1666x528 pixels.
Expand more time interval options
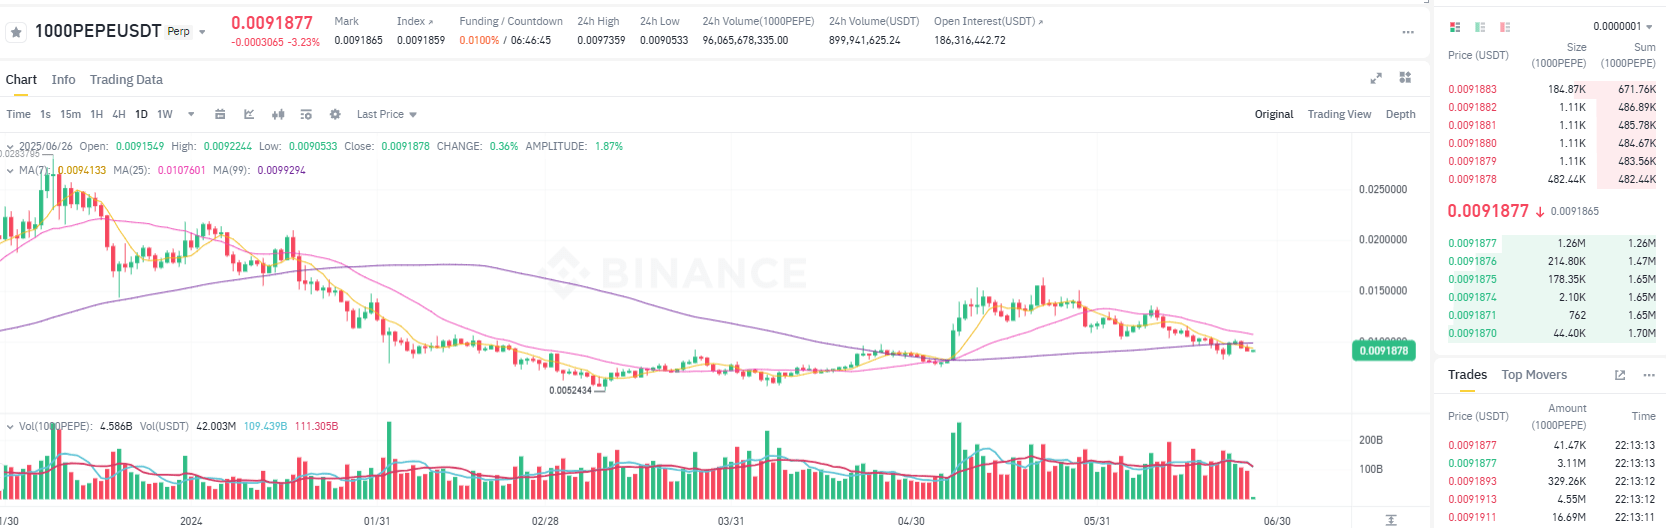click(x=191, y=114)
